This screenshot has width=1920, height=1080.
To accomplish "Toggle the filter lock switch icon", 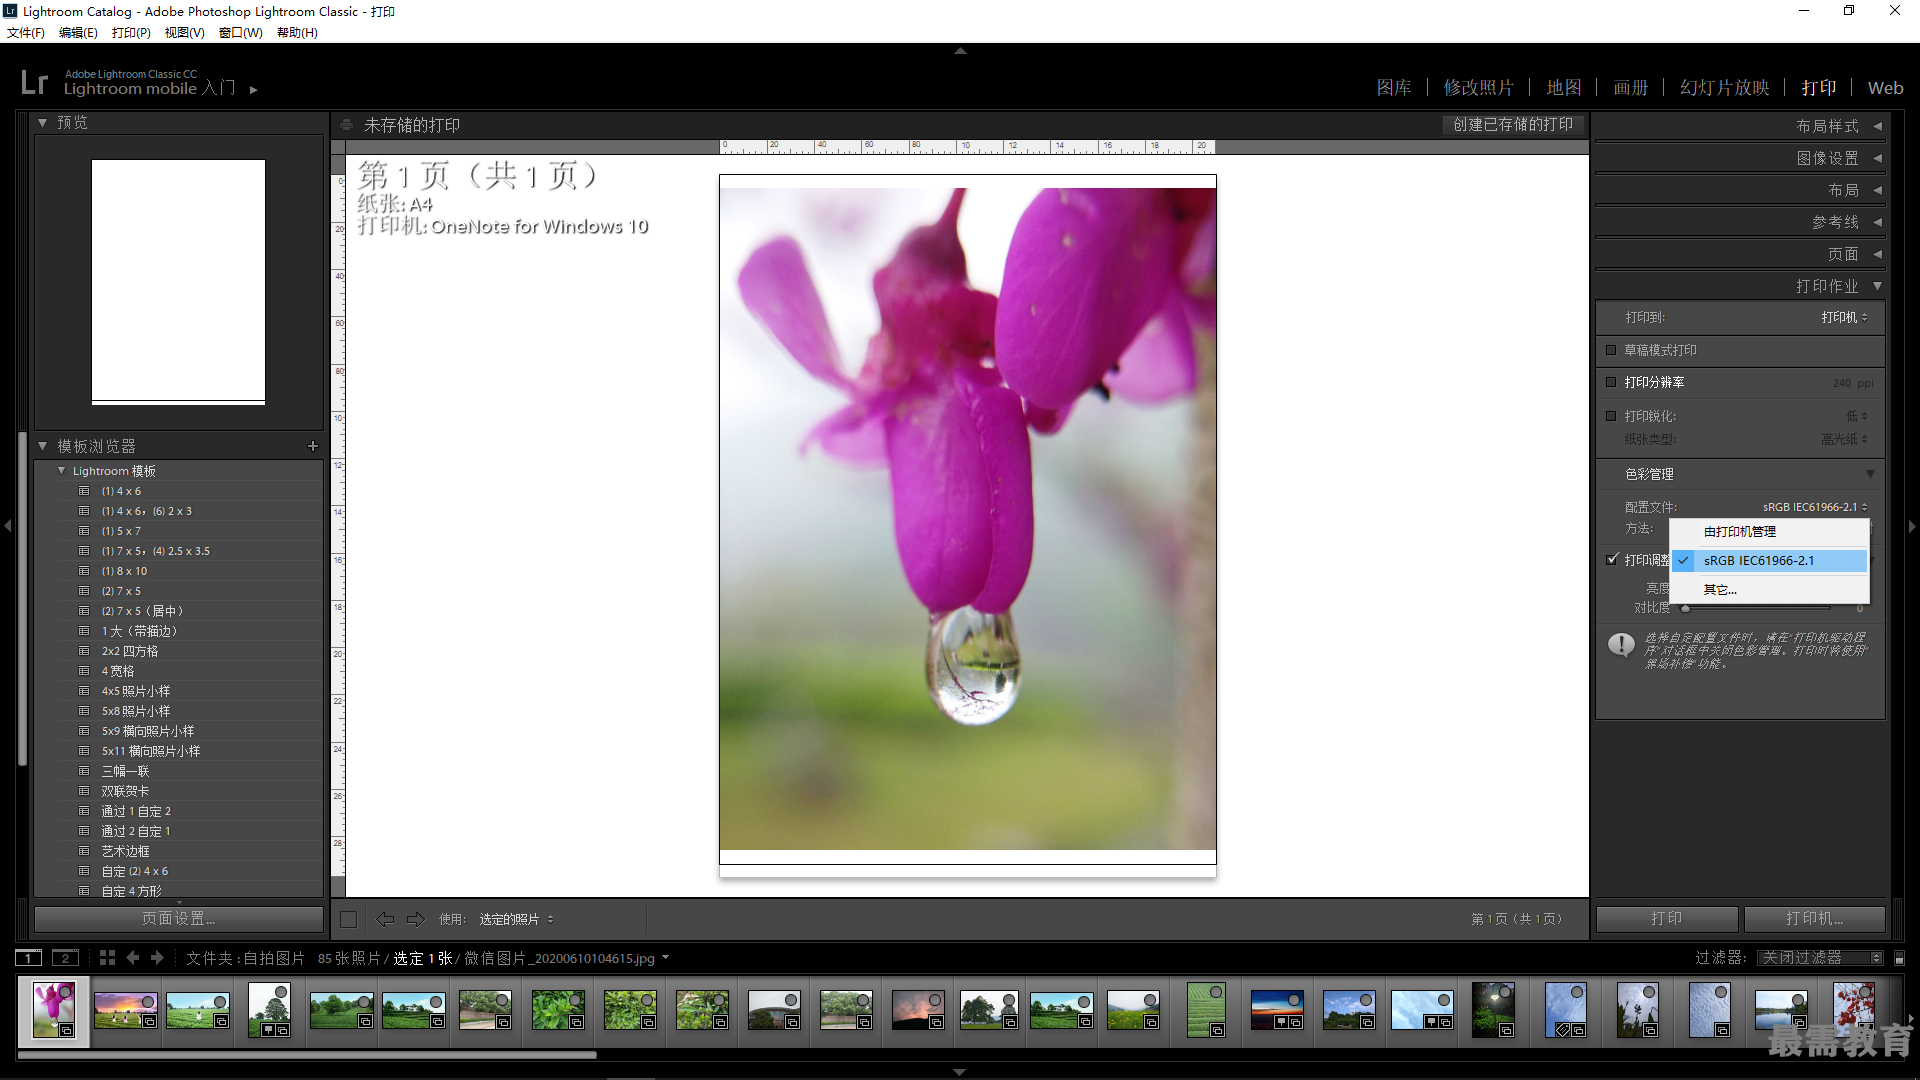I will click(x=1900, y=958).
